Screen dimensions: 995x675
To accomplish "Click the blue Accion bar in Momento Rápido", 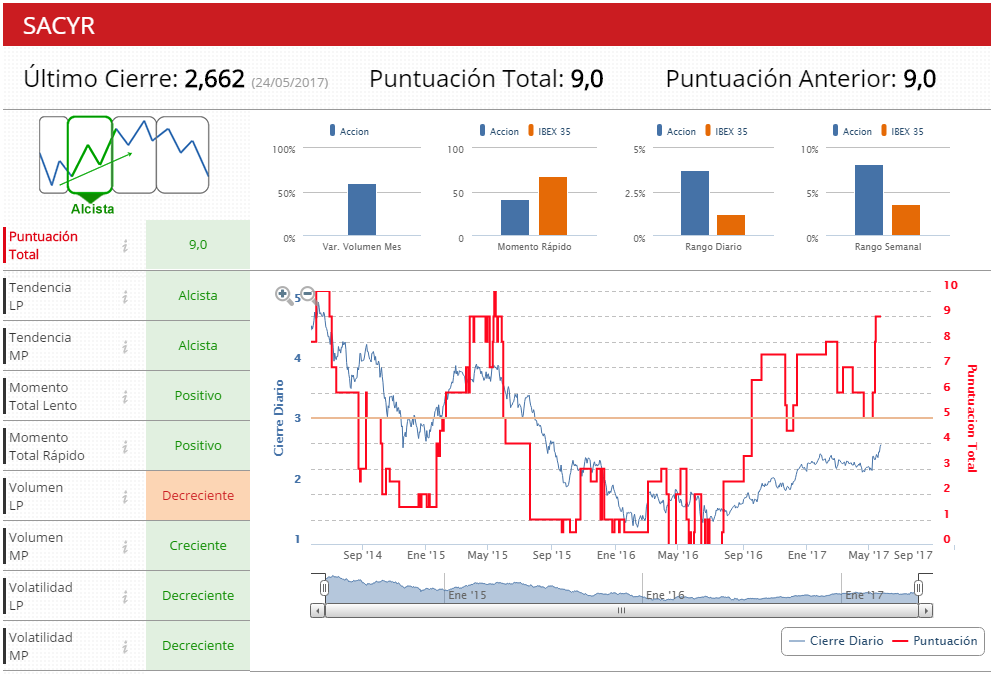I will click(x=515, y=218).
